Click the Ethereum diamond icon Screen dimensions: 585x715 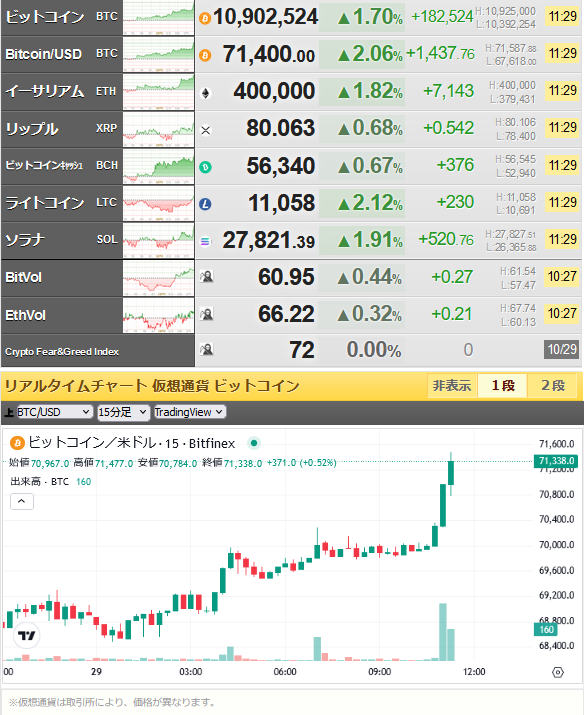[206, 93]
